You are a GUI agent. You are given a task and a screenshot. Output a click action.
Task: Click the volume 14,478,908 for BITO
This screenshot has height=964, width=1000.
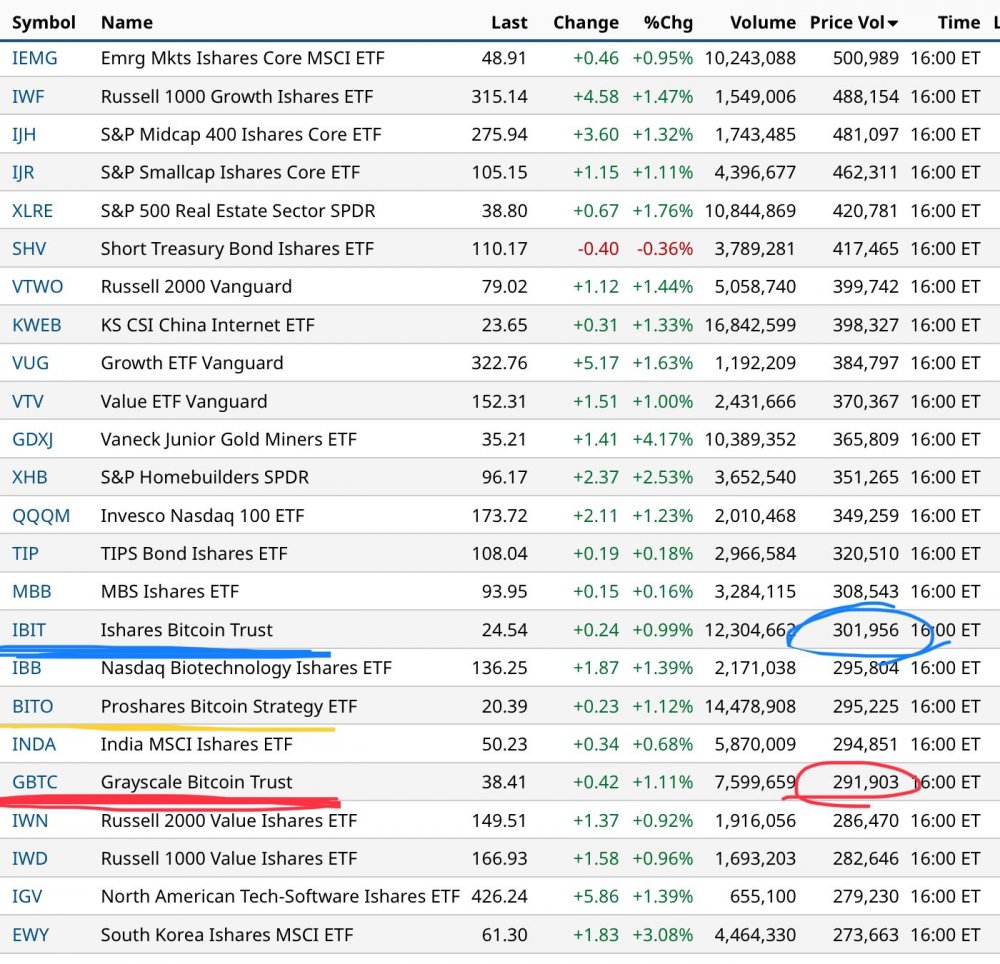[x=750, y=706]
